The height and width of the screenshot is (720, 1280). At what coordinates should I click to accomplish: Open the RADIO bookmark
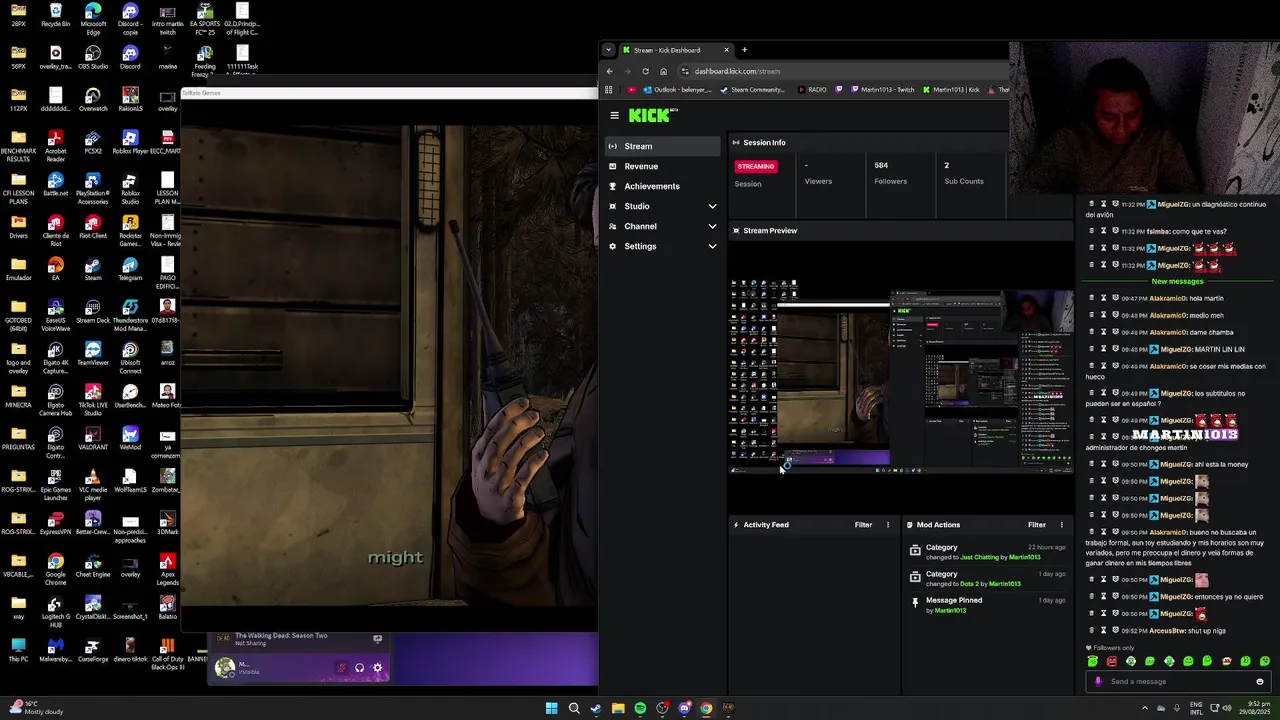(812, 90)
